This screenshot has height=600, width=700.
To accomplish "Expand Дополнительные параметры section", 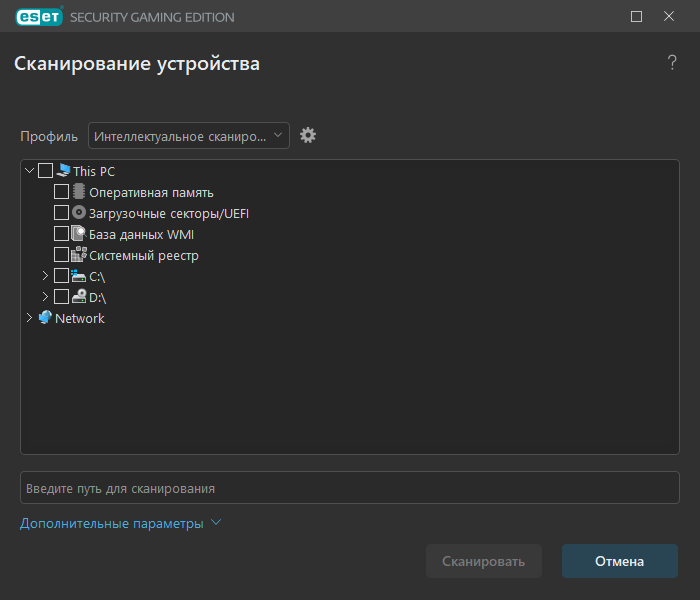I will pos(121,523).
